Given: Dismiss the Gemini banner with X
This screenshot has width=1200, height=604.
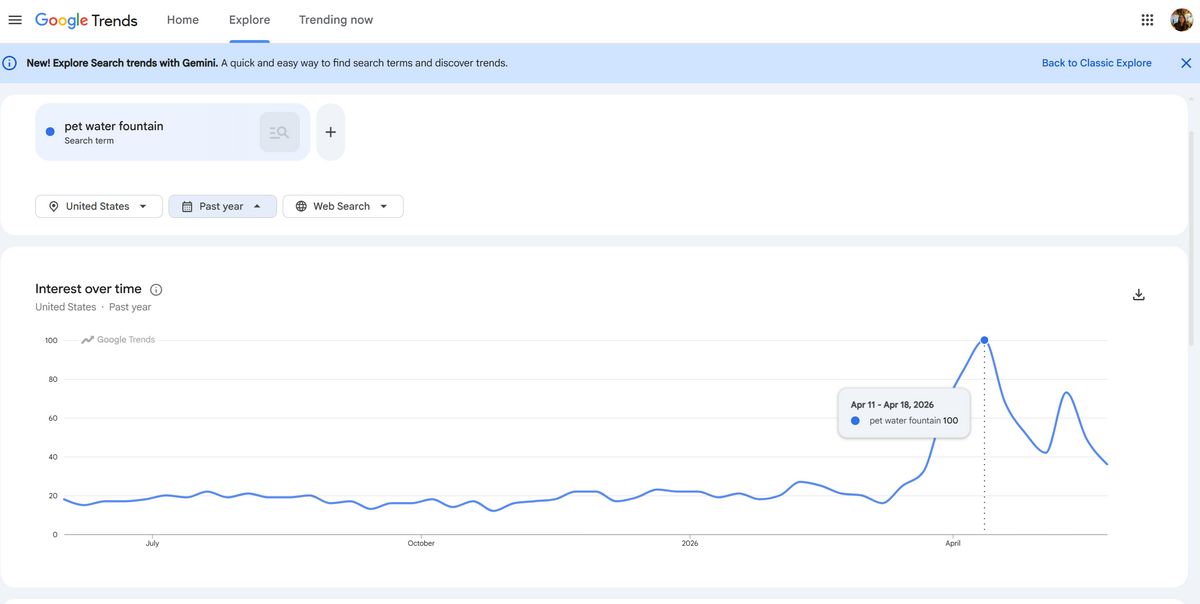Looking at the screenshot, I should (1186, 63).
